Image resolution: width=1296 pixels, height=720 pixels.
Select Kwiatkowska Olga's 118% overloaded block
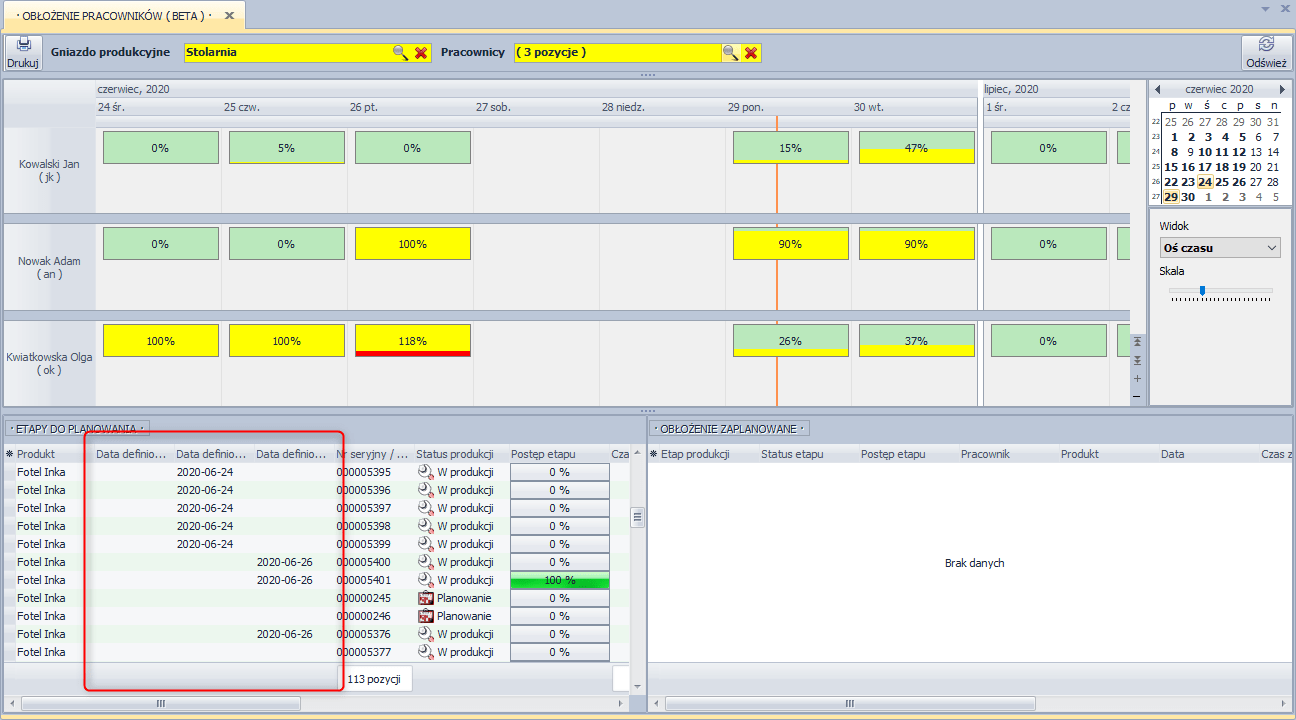[413, 341]
